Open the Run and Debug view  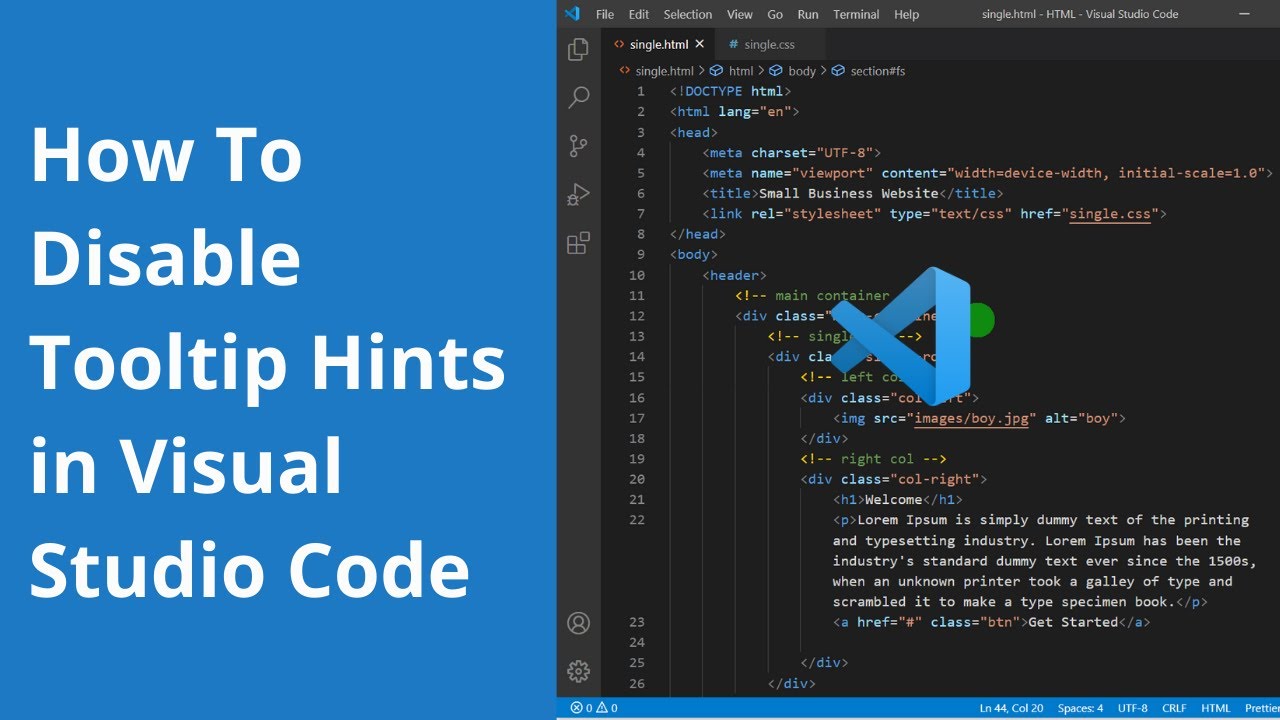click(x=578, y=194)
